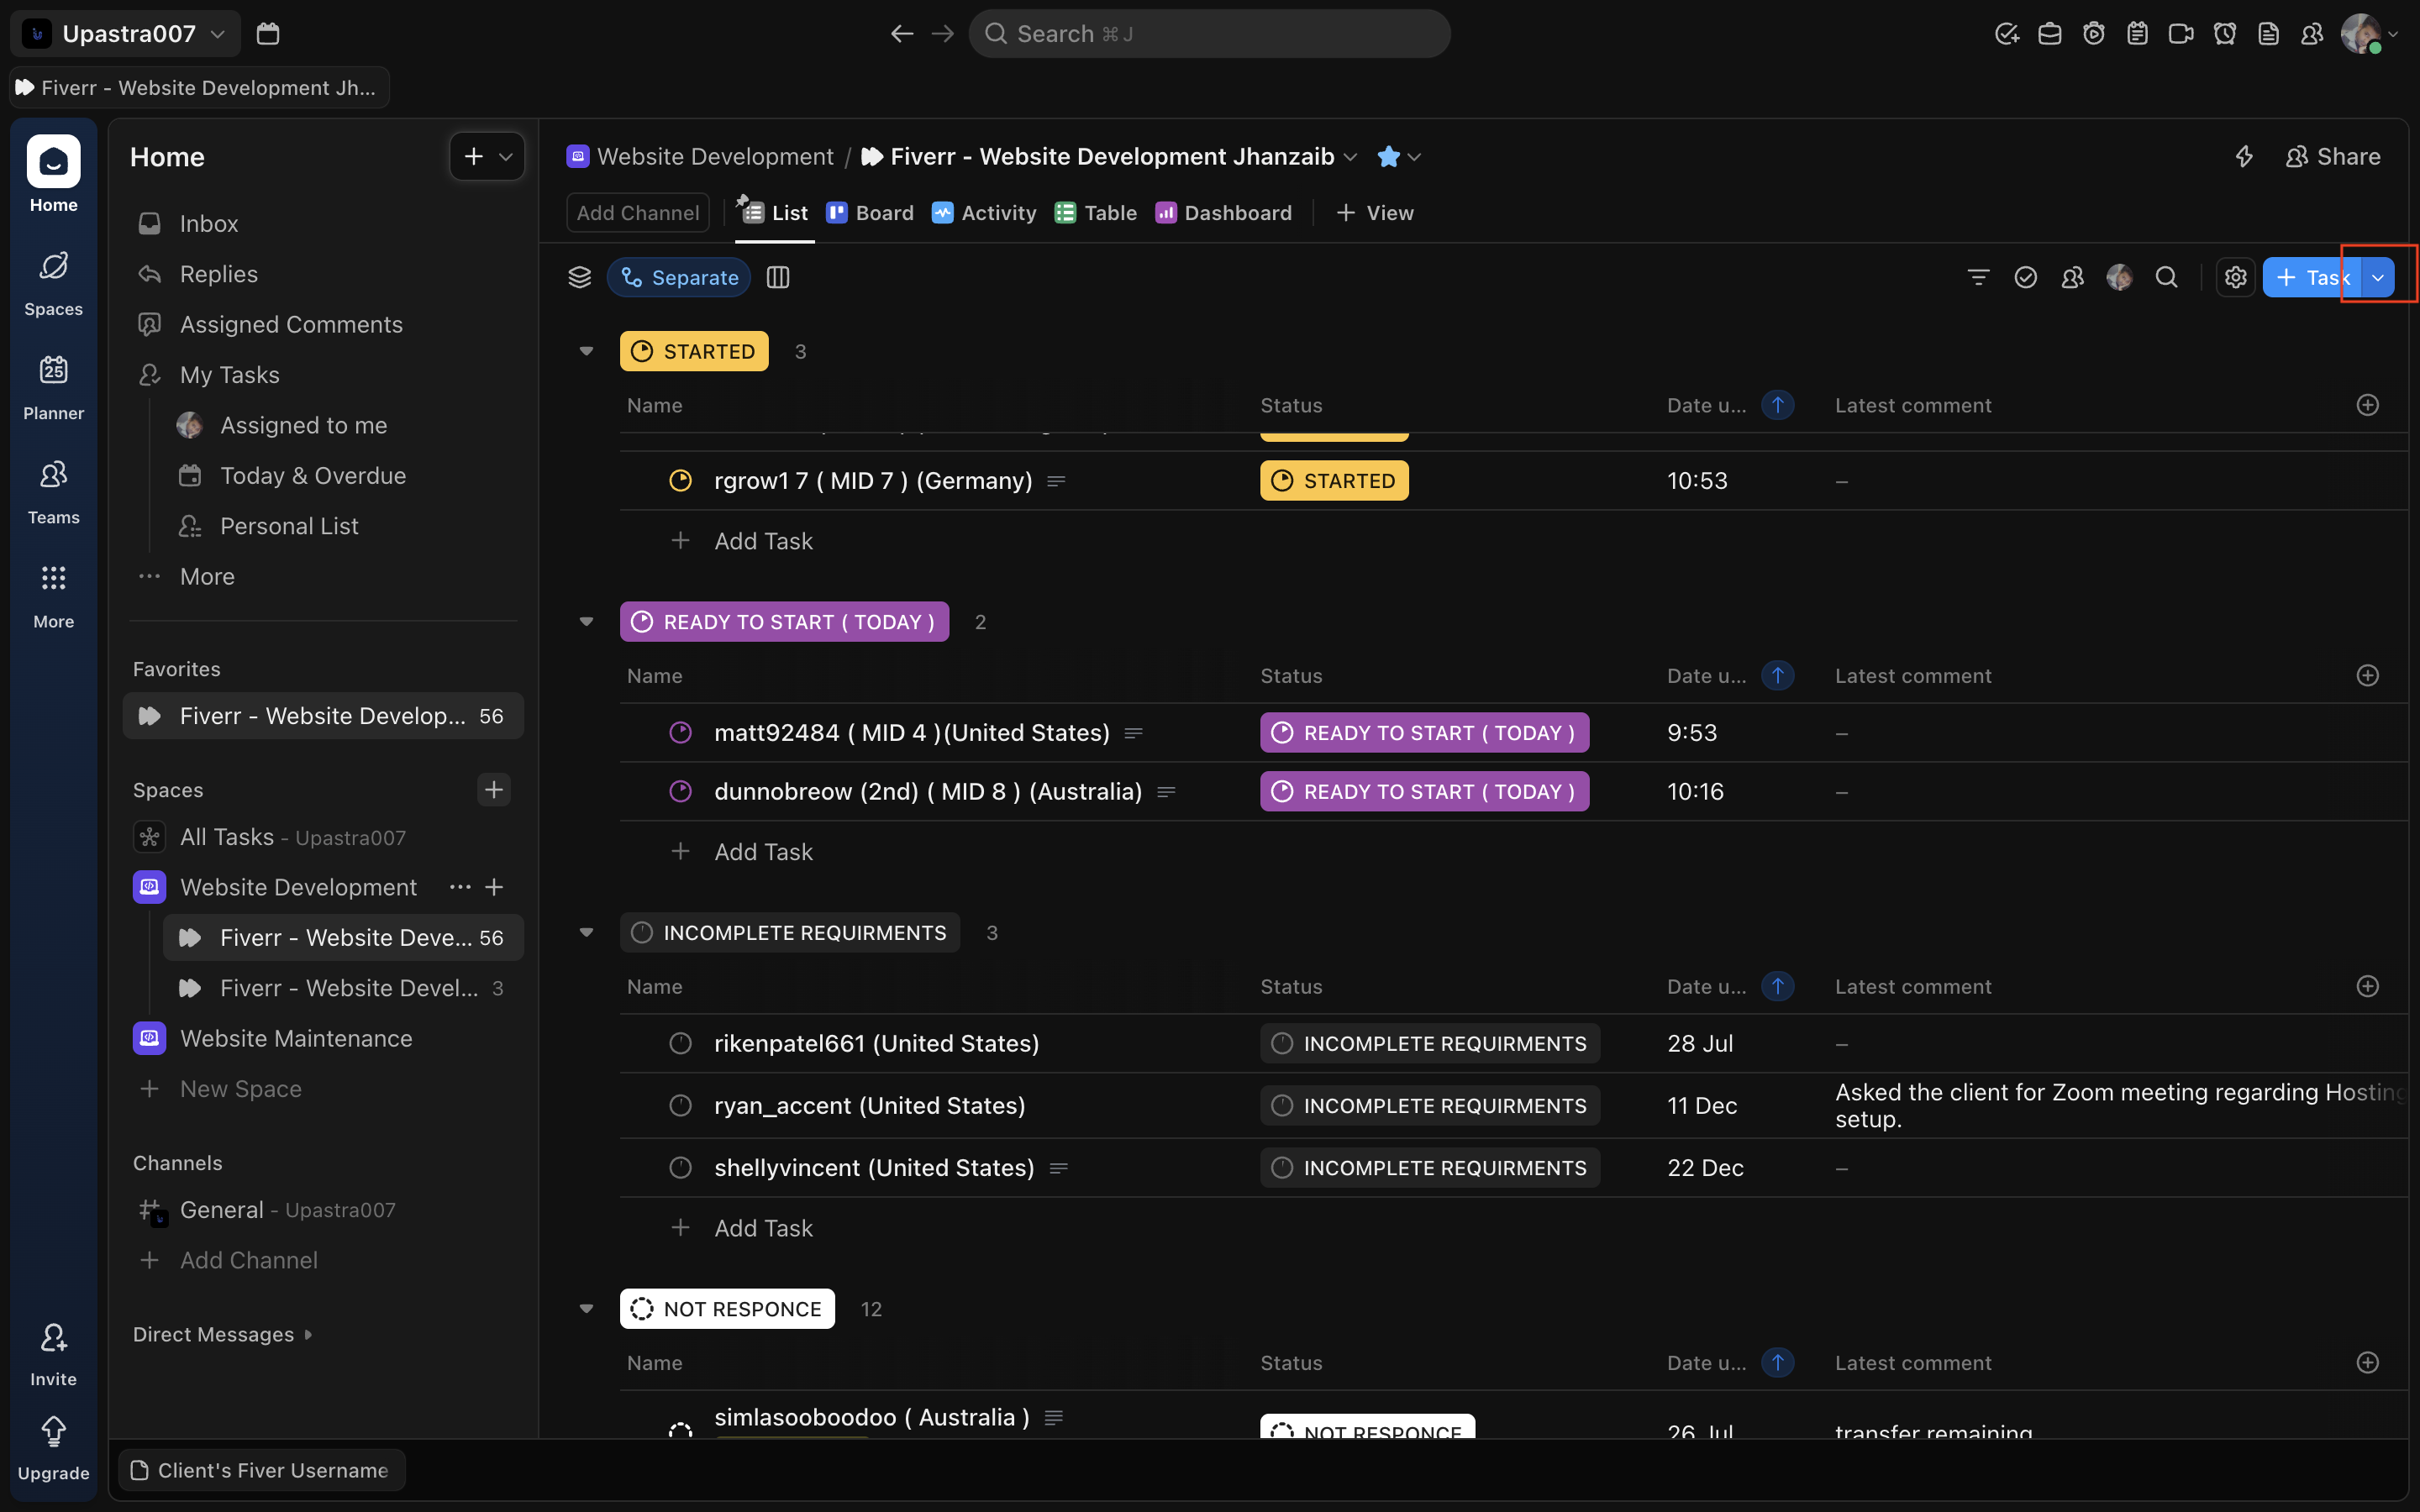The image size is (2420, 1512).
Task: Switch to the Board view tab
Action: point(870,213)
